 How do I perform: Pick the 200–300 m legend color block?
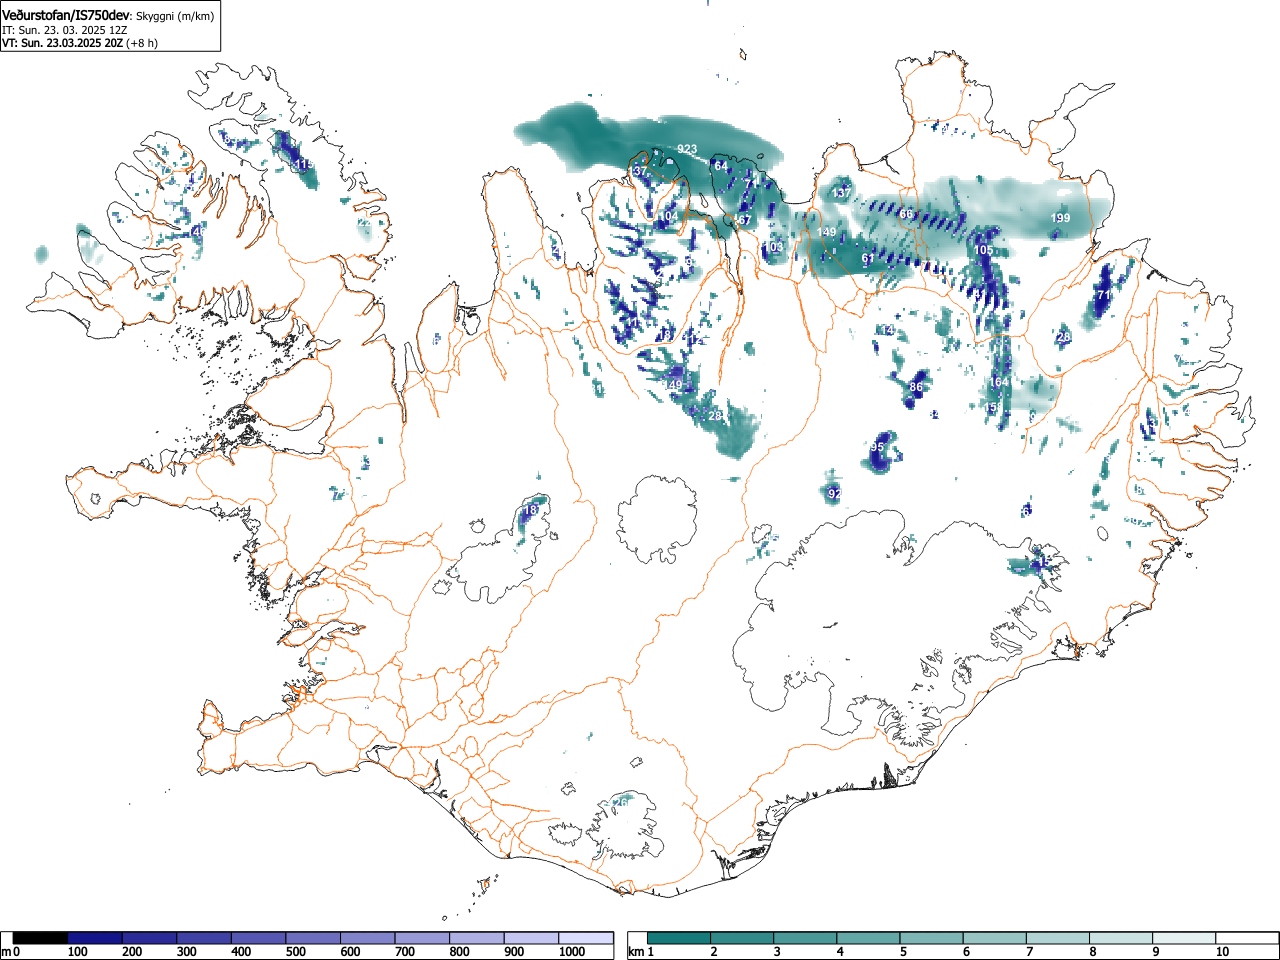click(x=150, y=938)
